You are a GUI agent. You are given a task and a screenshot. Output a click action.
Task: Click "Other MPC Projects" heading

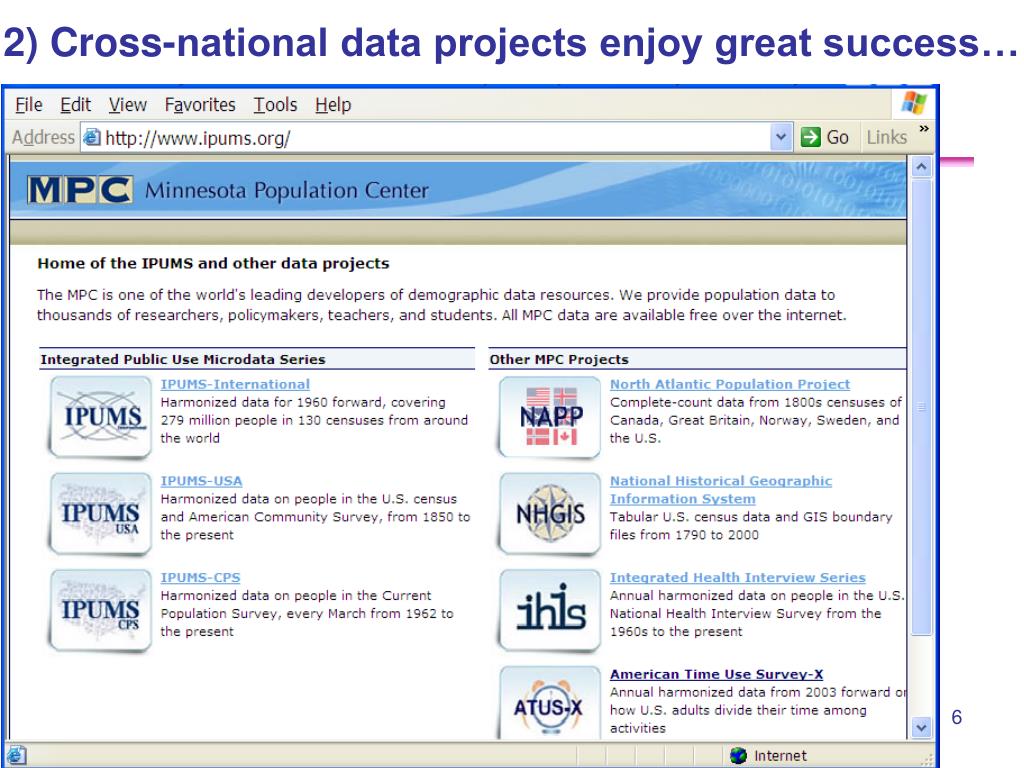tap(559, 359)
